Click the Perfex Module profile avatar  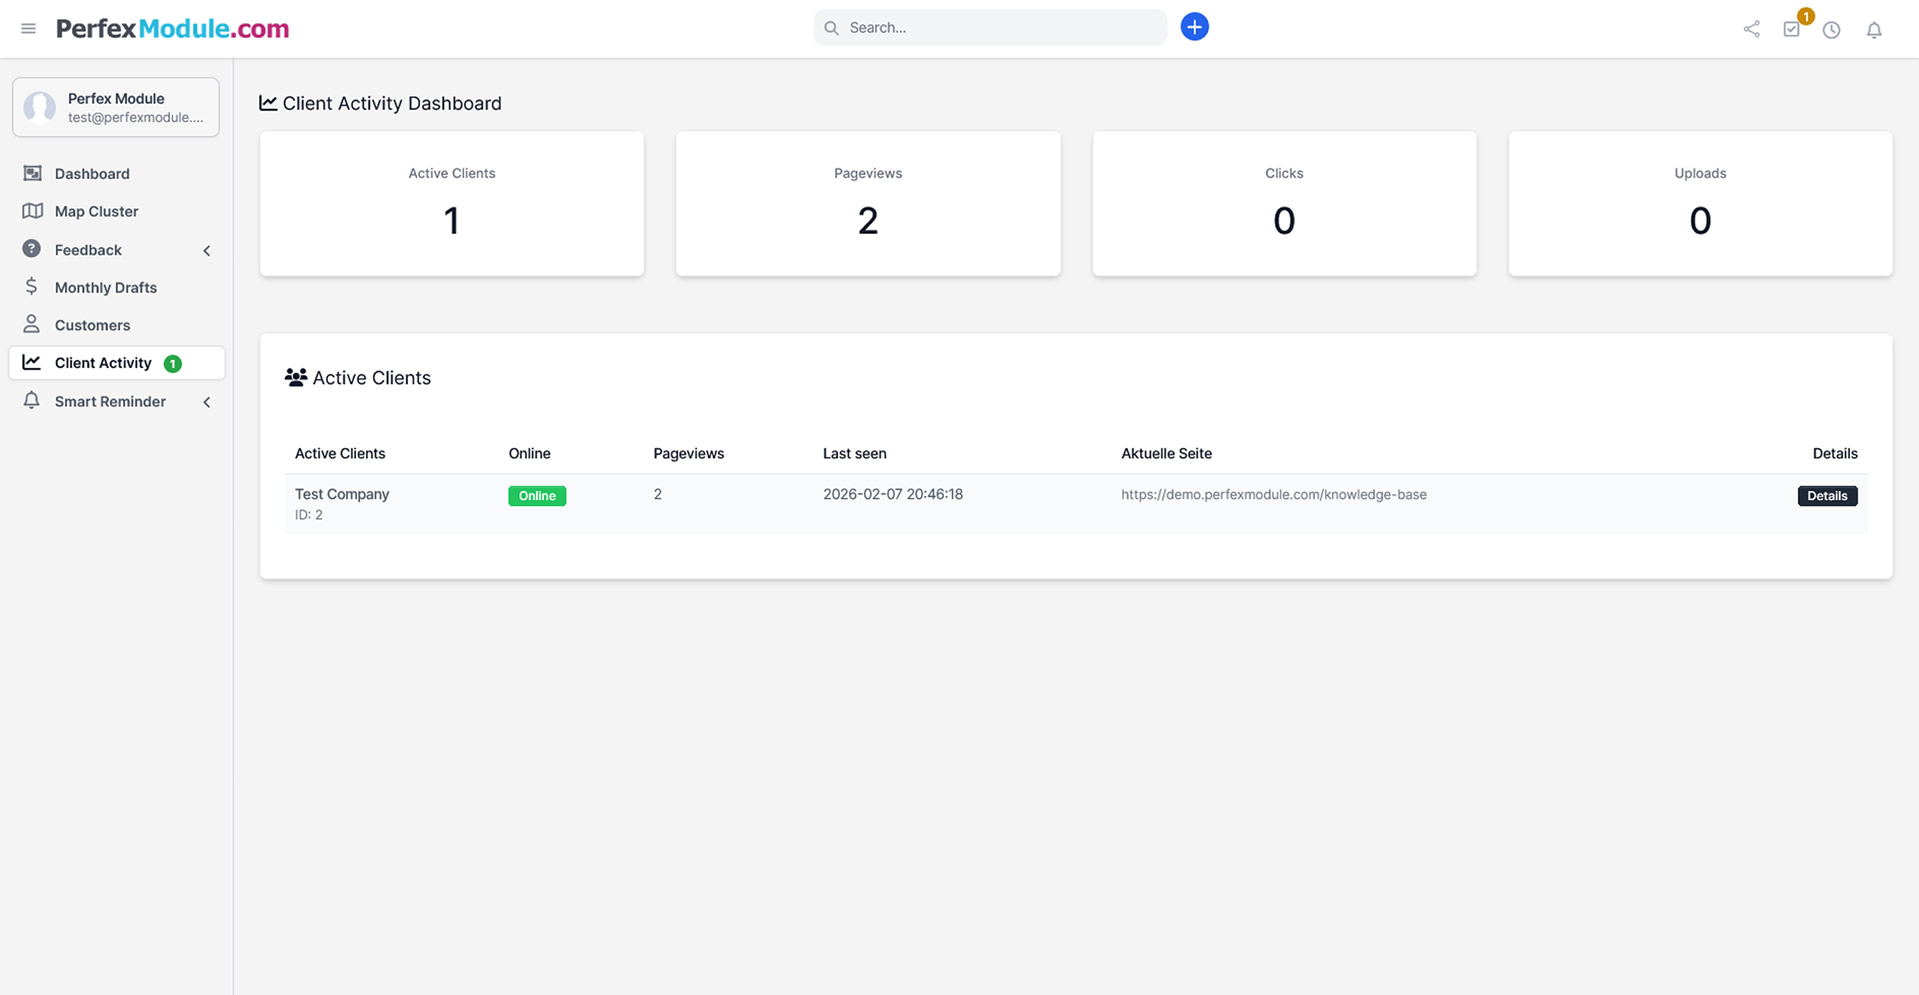[40, 107]
